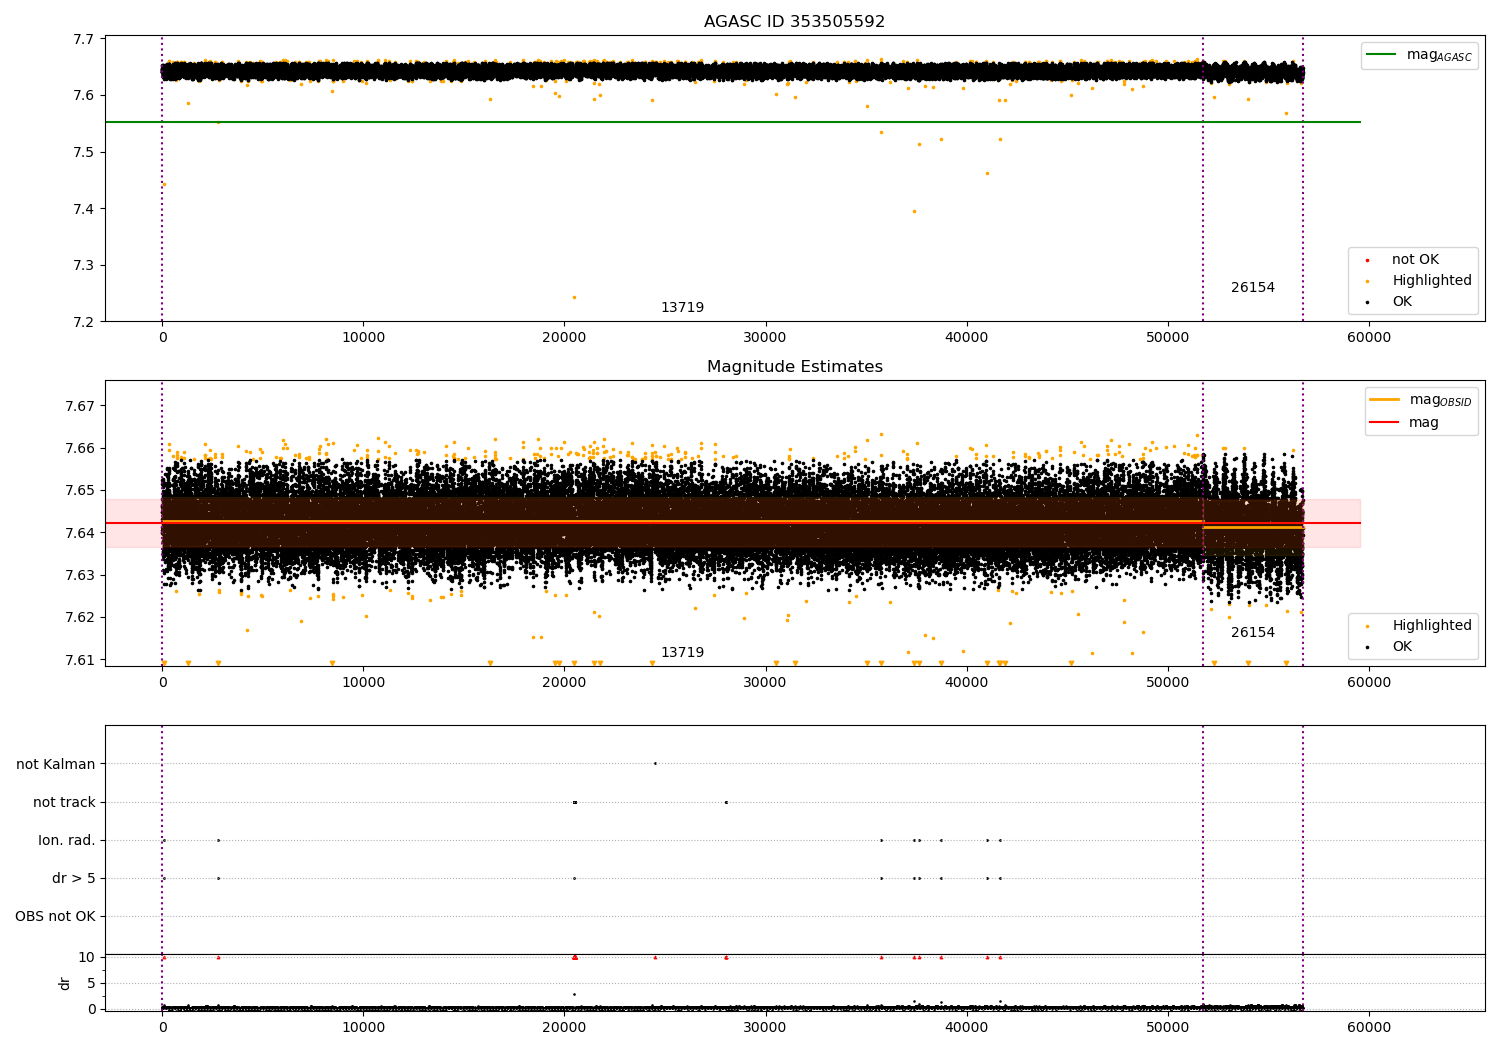This screenshot has height=1050, width=1500.
Task: Click 'Highlighted' in the top plot legend
Action: tap(1431, 281)
